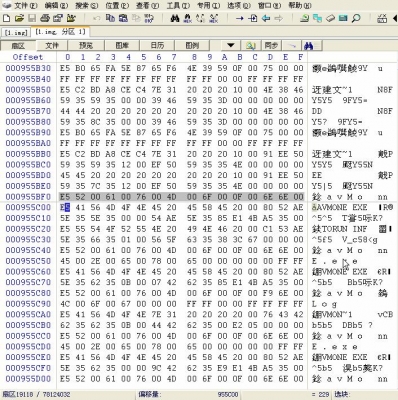Click the Clone Disk icon
The image size is (398, 400).
[317, 18]
